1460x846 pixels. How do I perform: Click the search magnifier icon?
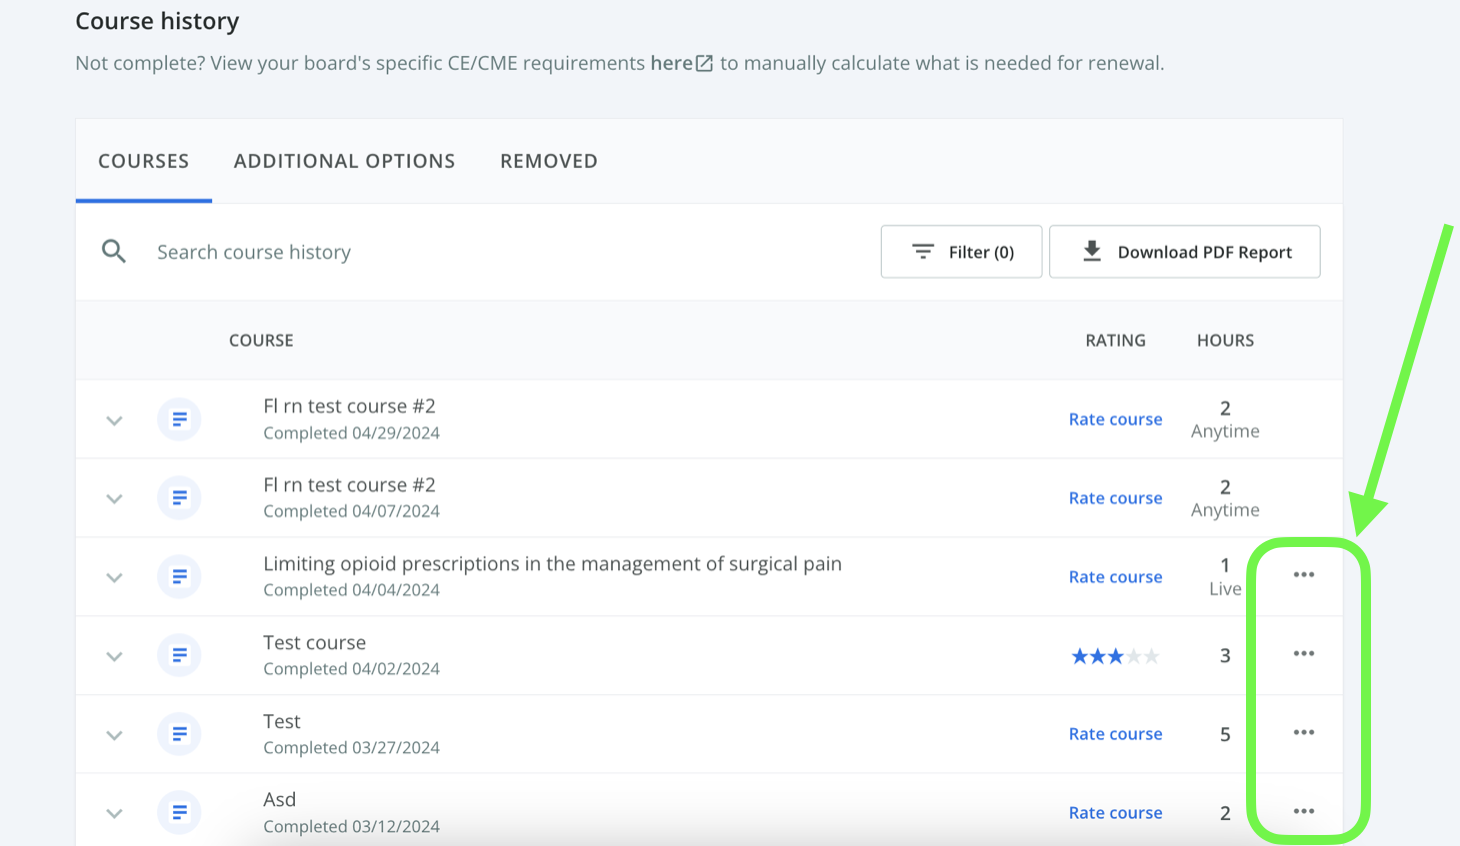[x=114, y=252]
